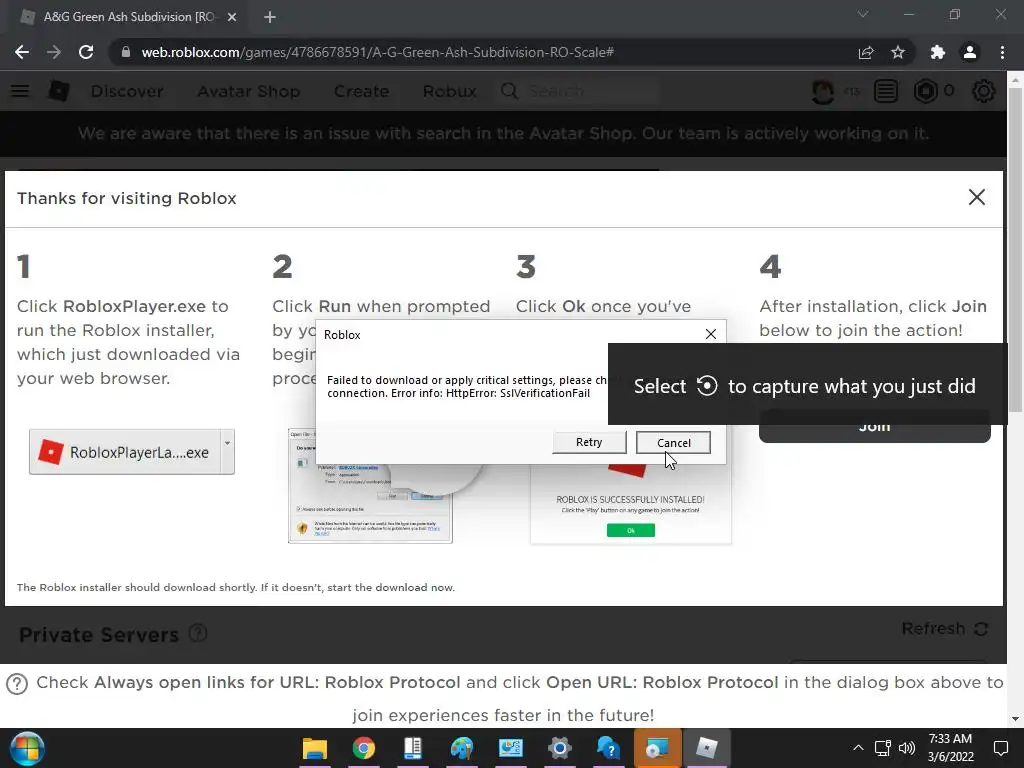The image size is (1024, 768).
Task: Click the URL address bar text
Action: pyautogui.click(x=377, y=52)
